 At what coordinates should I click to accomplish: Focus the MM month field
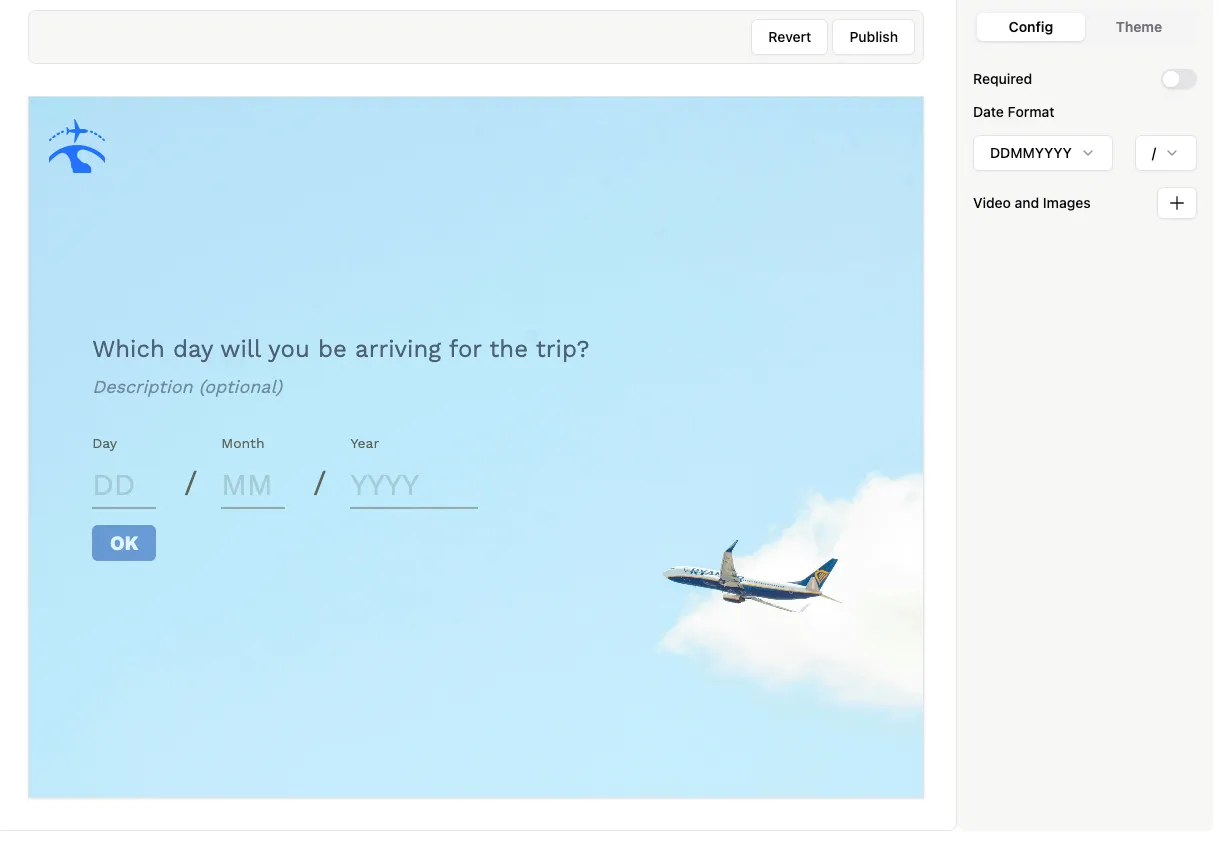(x=252, y=486)
